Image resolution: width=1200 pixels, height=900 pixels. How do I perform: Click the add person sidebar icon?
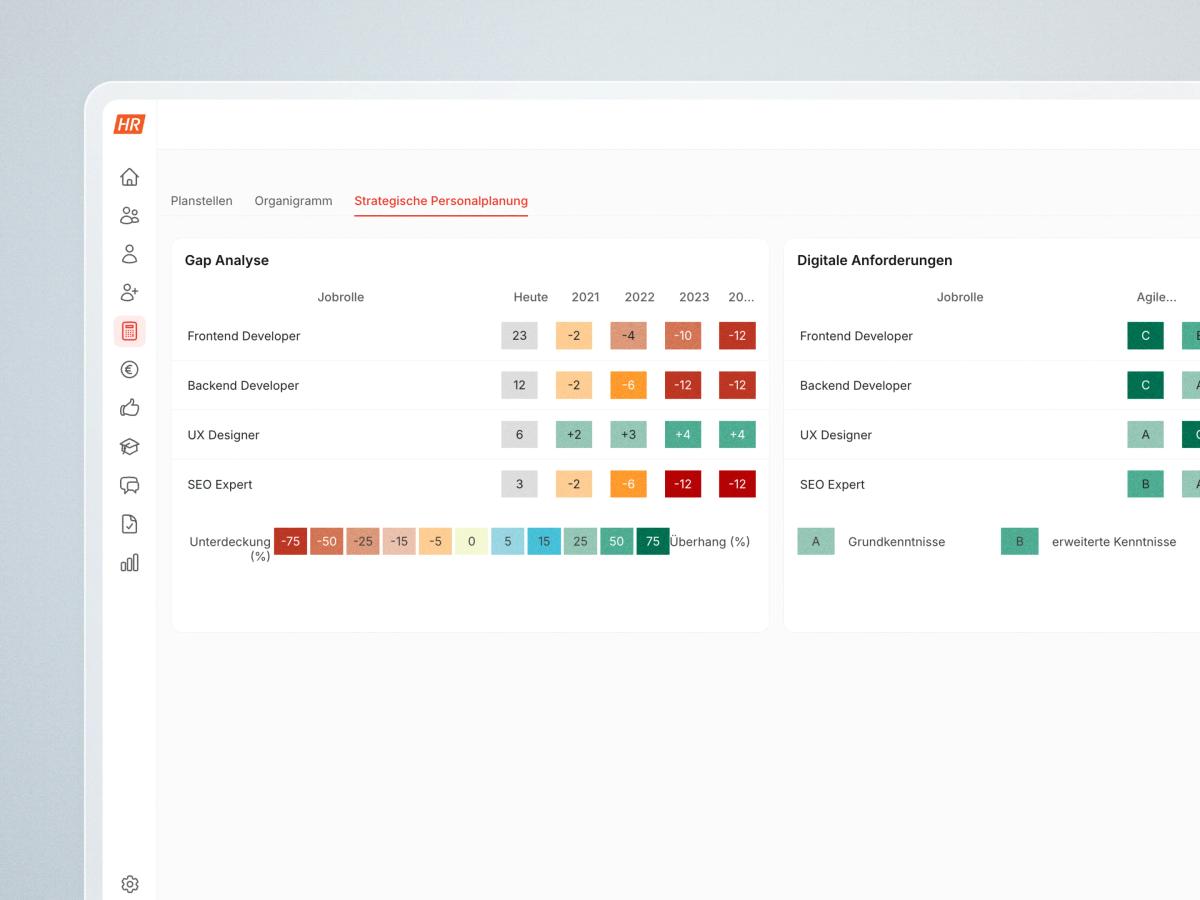[x=129, y=292]
